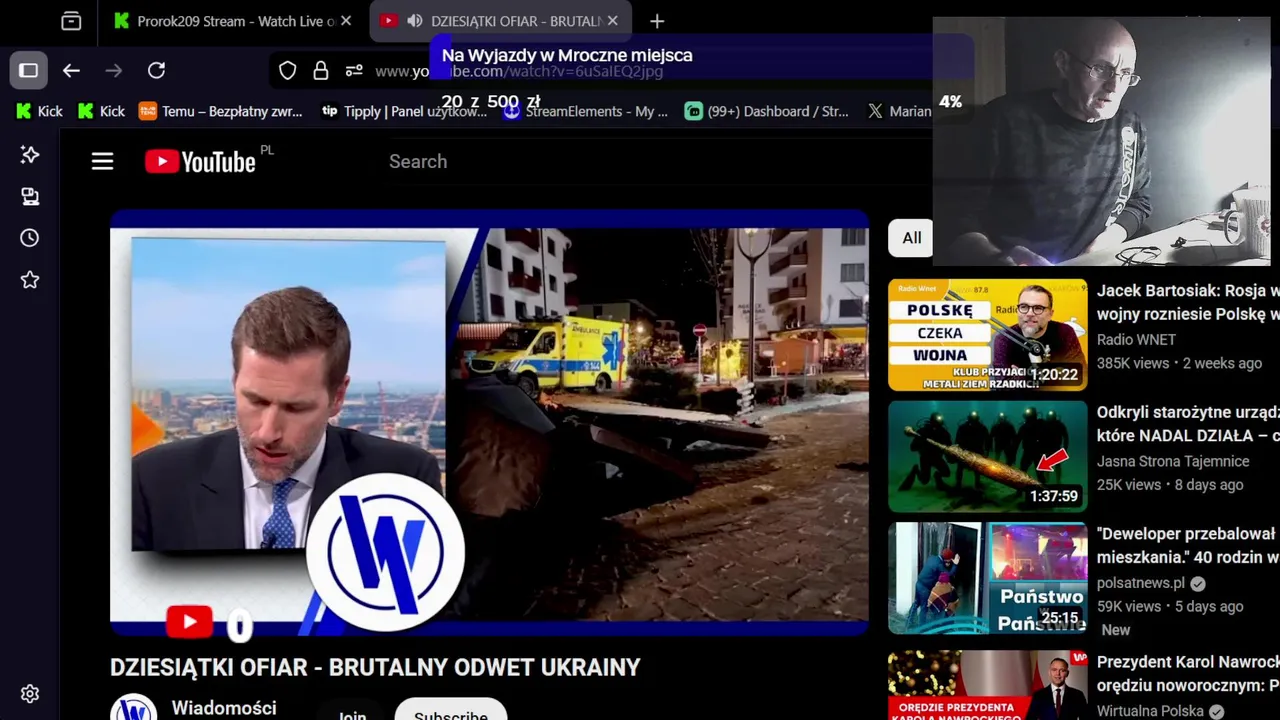Click the address bar URL field

600,71
